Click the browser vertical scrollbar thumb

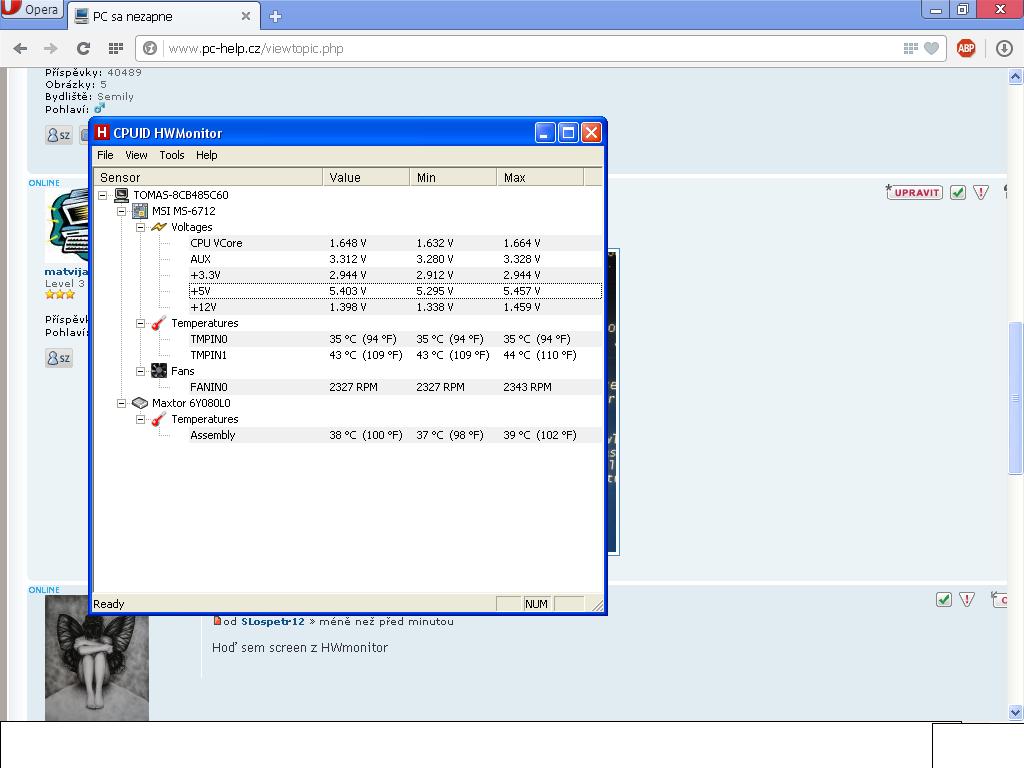point(1016,398)
